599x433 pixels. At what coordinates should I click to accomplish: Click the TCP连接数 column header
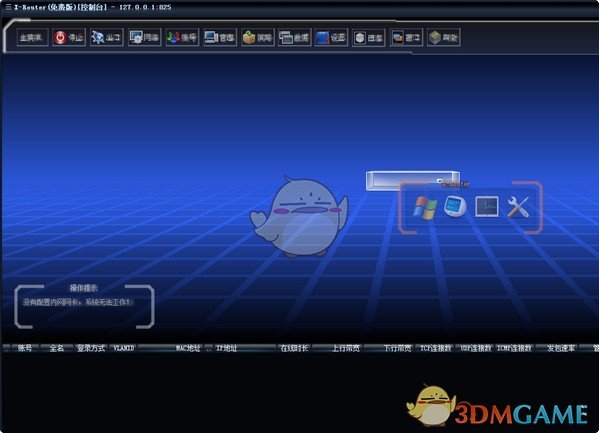pyautogui.click(x=436, y=348)
